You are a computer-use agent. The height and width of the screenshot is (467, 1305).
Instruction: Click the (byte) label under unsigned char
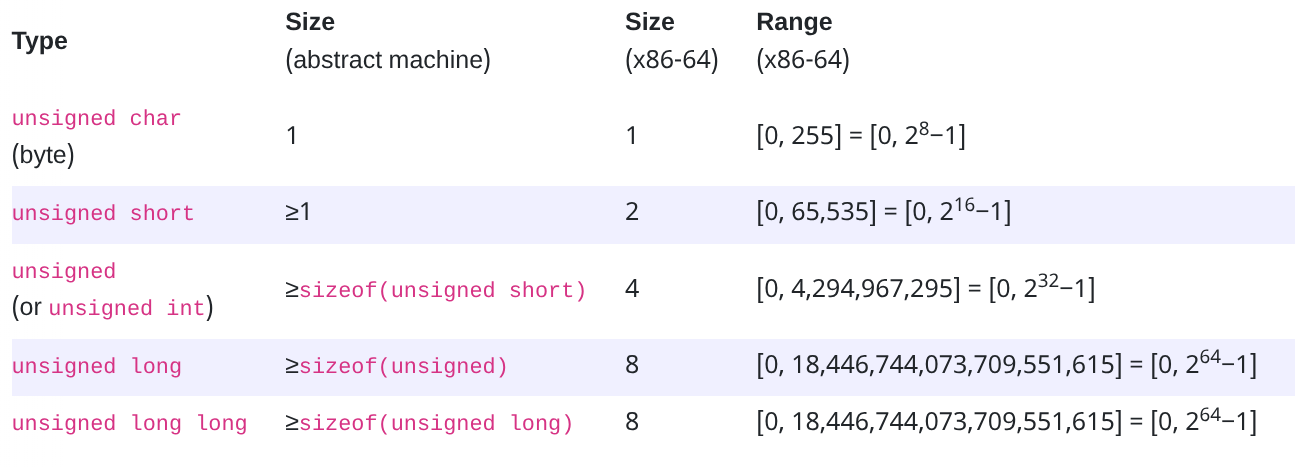(x=44, y=155)
